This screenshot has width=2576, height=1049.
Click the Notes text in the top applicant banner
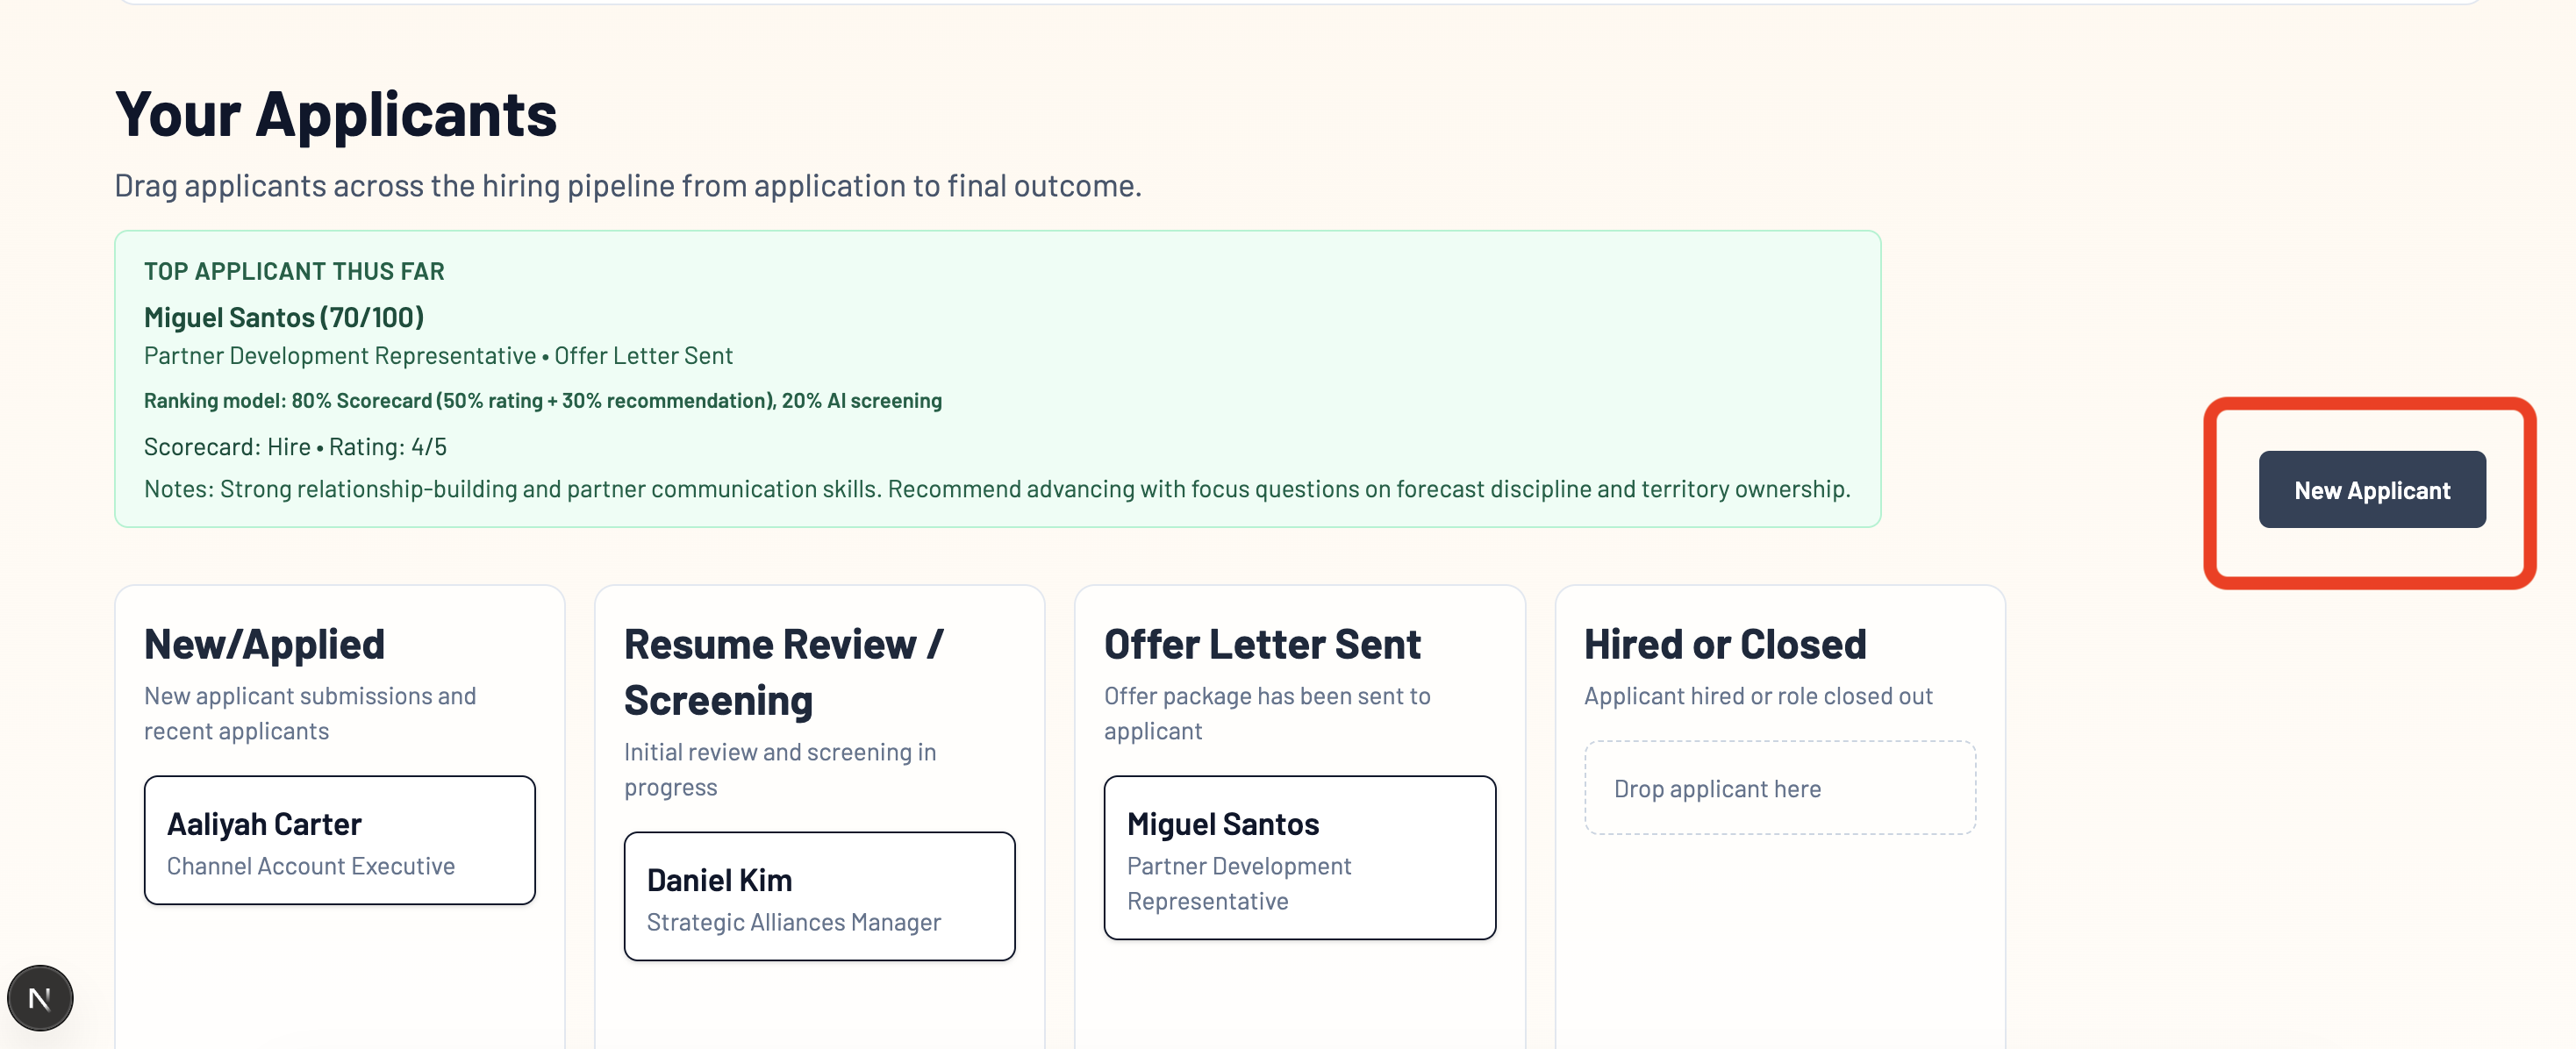tap(996, 489)
